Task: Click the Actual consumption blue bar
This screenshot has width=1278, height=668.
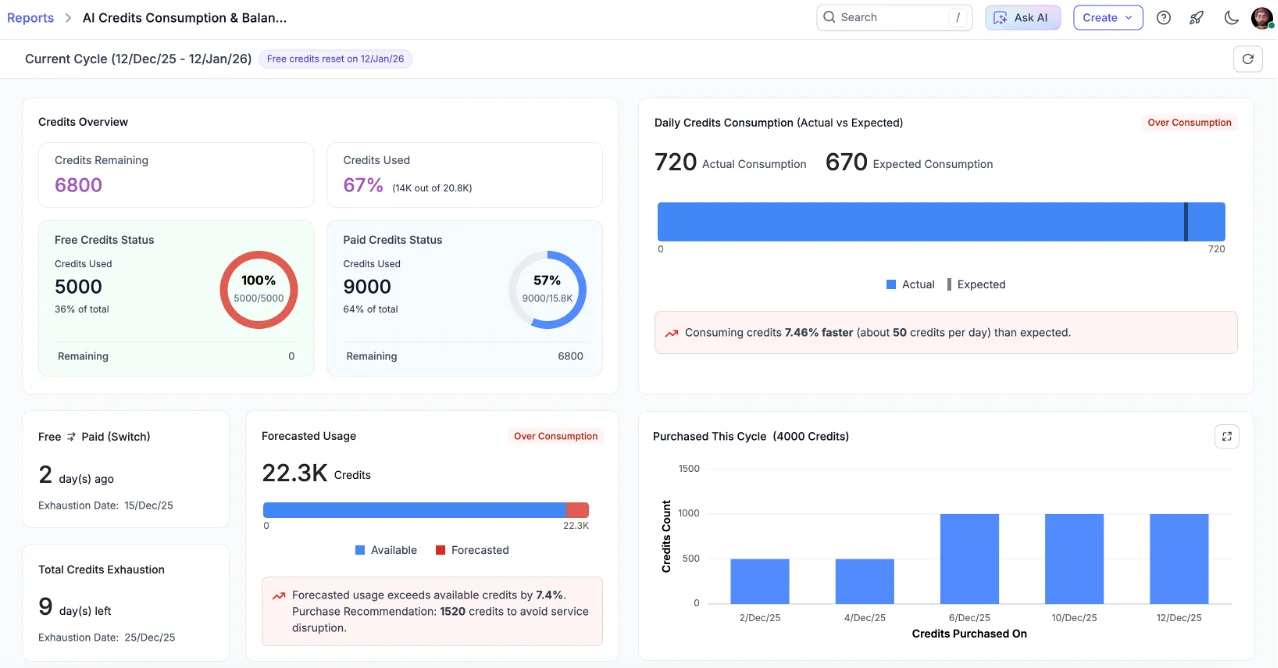Action: click(941, 222)
